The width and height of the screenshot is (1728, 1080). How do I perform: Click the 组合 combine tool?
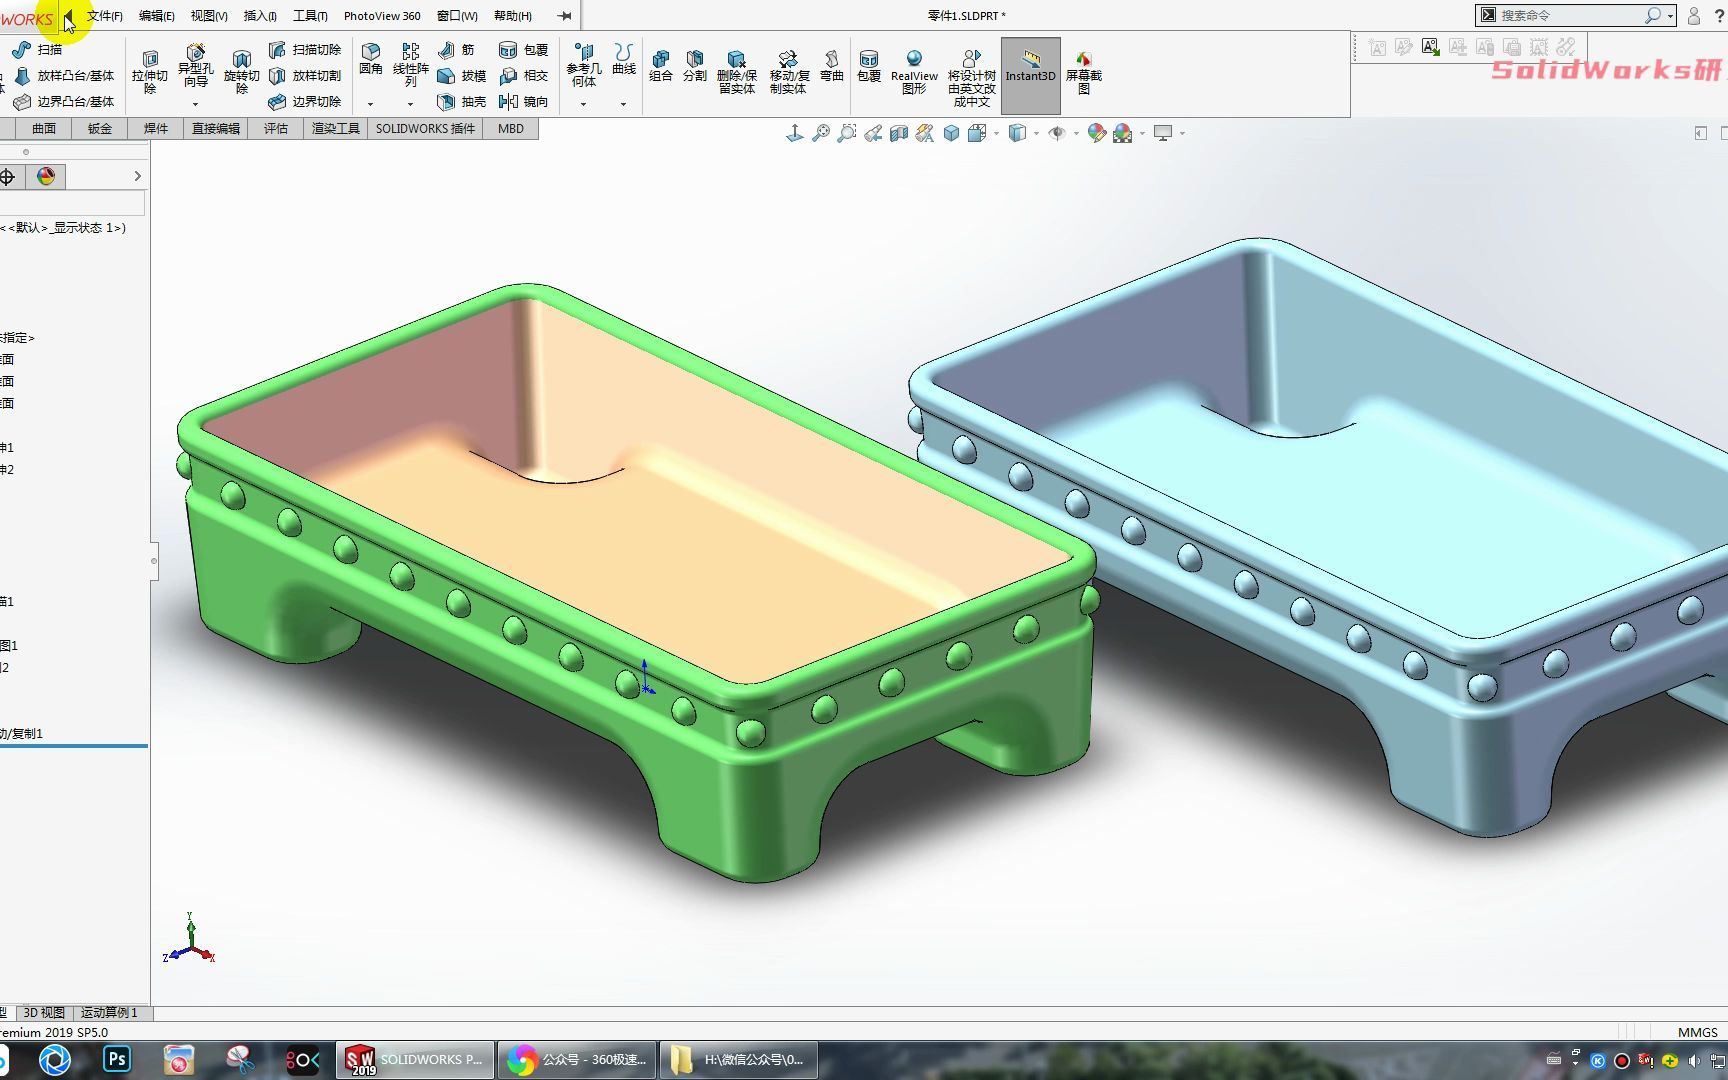pos(661,65)
